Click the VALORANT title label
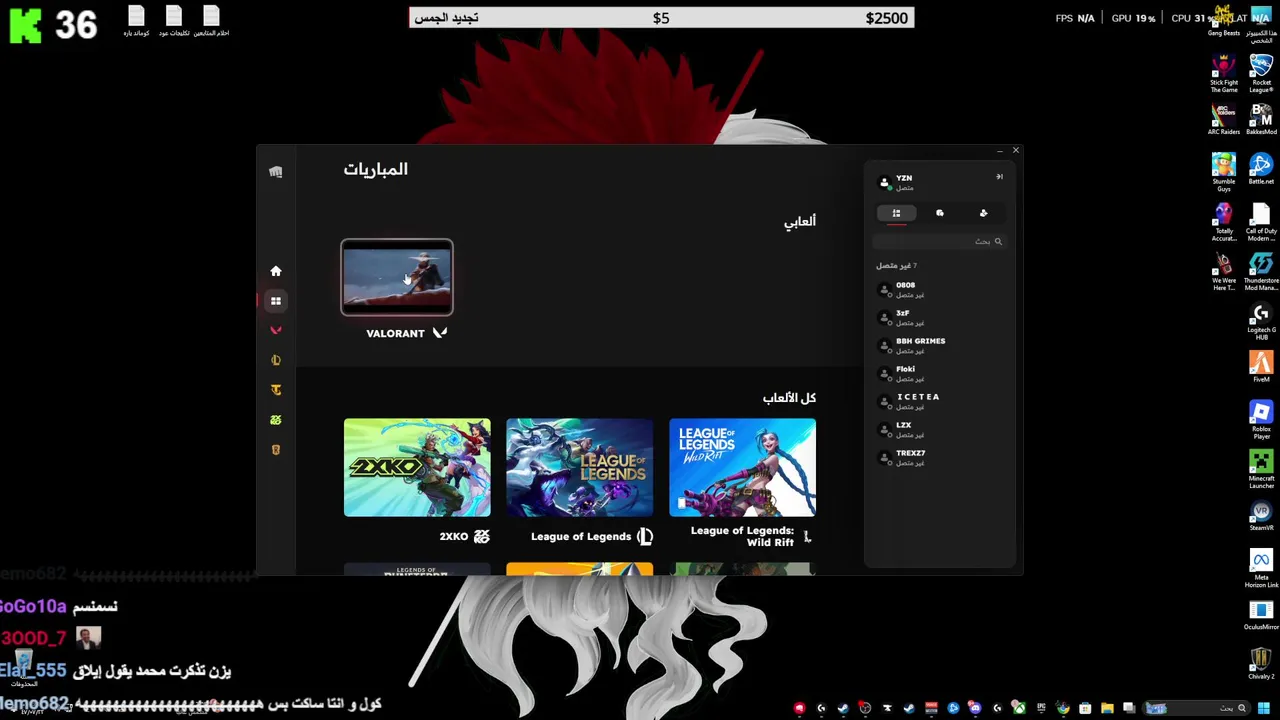Image resolution: width=1280 pixels, height=720 pixels. (395, 333)
